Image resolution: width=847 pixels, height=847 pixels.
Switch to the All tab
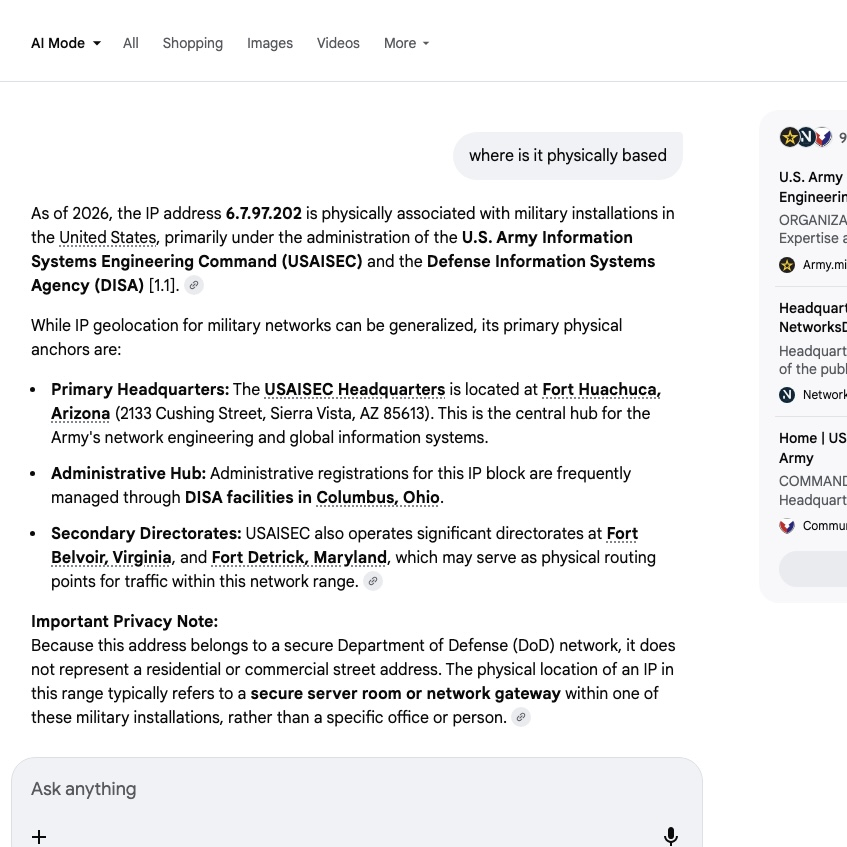(131, 43)
